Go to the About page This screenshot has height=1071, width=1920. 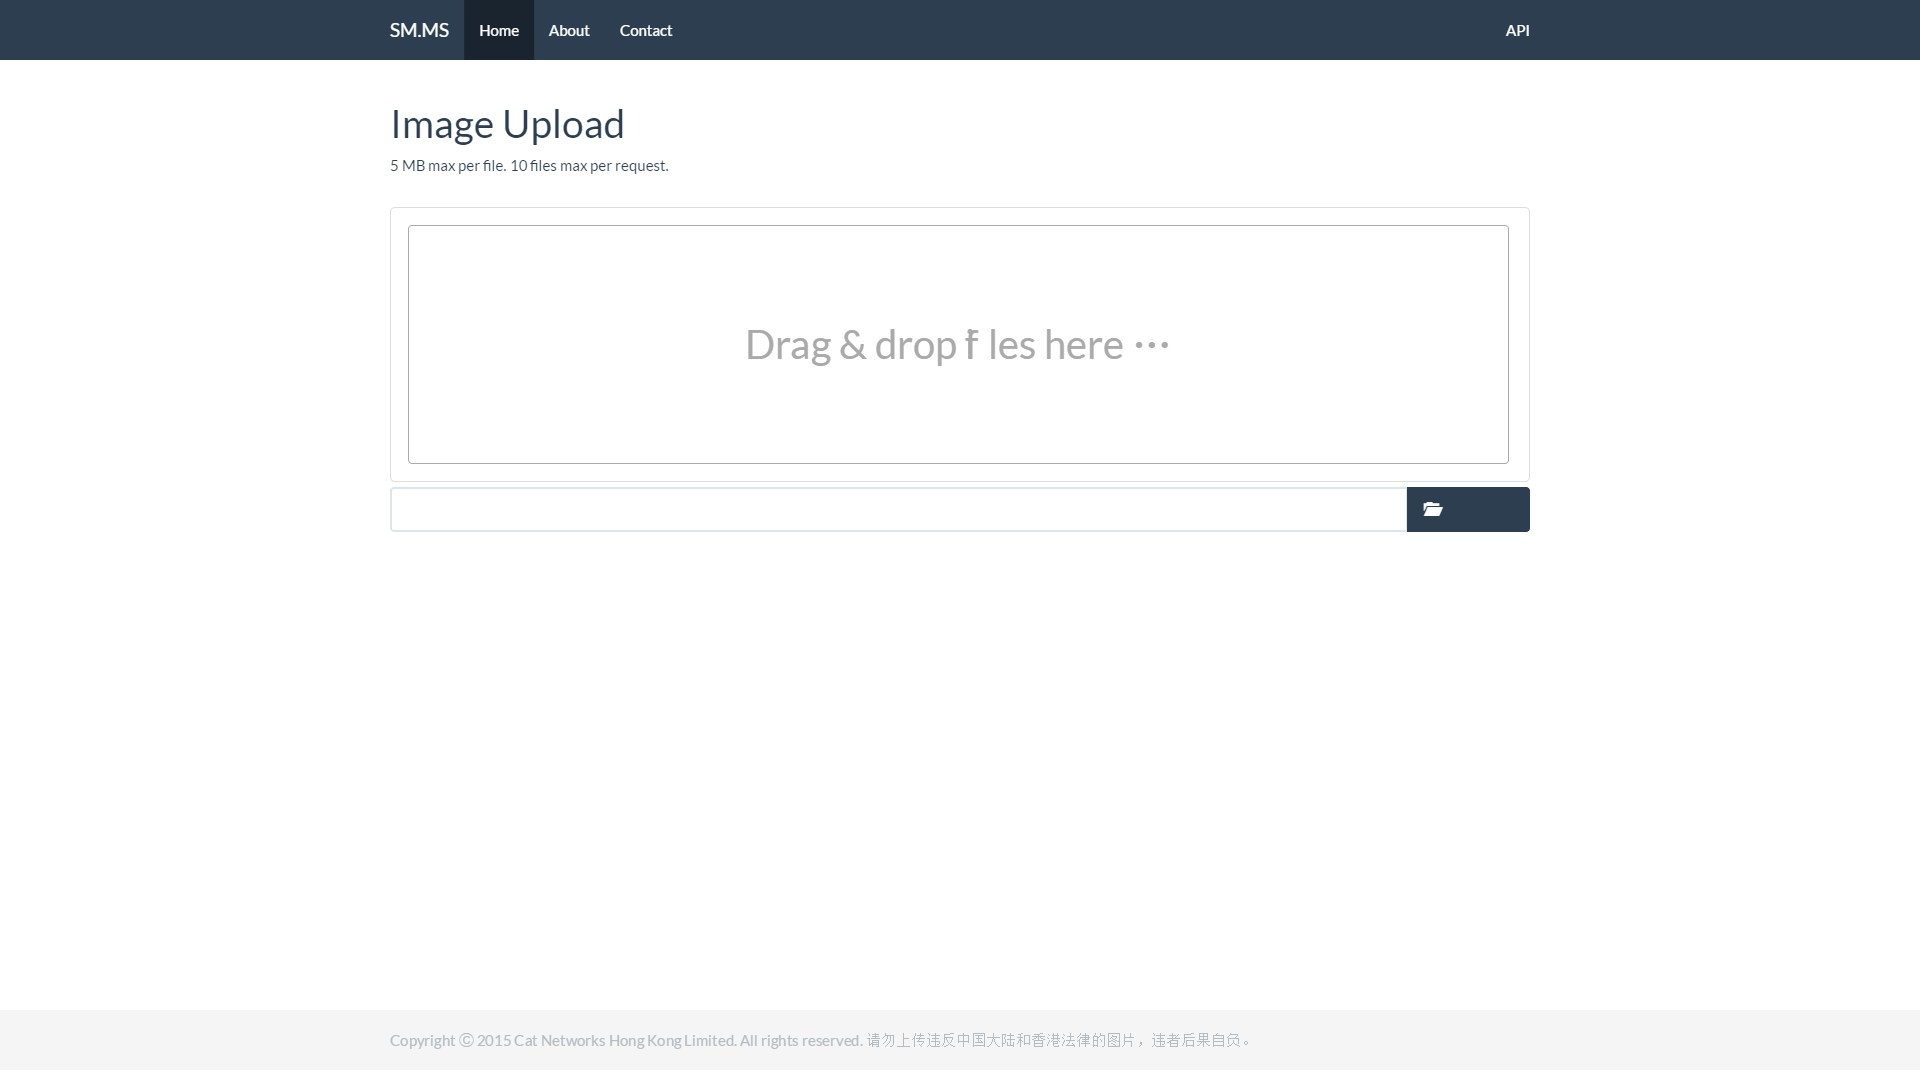pyautogui.click(x=568, y=30)
